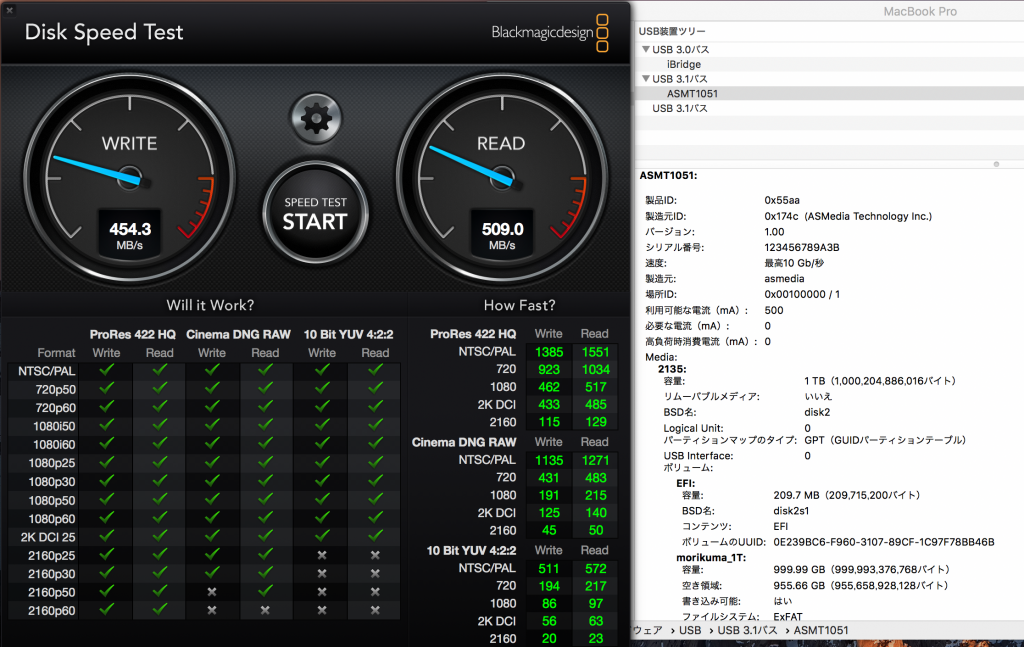Click the capacity "1 TB (1,000,204,886,016バイト)"

tap(880, 381)
